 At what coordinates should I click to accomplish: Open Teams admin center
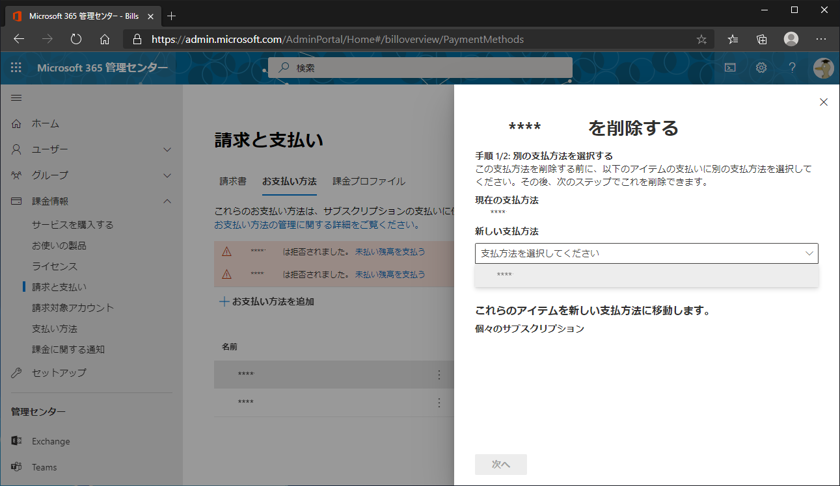(44, 467)
